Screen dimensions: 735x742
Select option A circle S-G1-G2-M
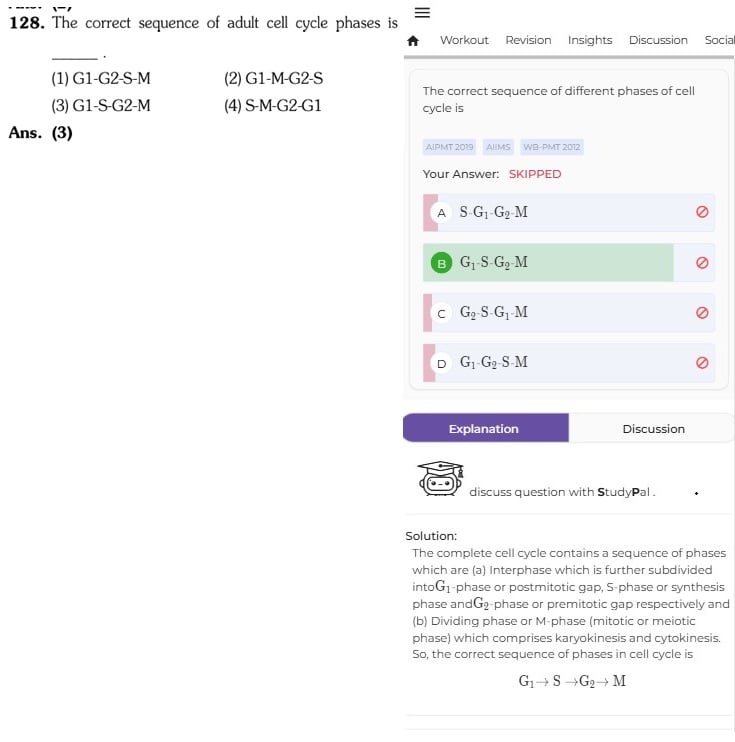pyautogui.click(x=441, y=213)
